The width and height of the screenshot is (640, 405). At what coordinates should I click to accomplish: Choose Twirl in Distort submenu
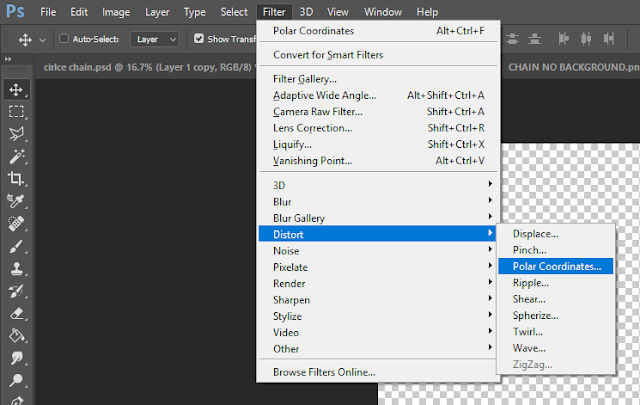coord(556,332)
